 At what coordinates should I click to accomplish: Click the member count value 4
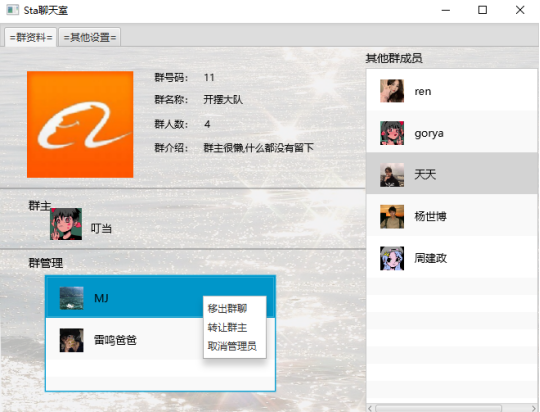pyautogui.click(x=207, y=124)
